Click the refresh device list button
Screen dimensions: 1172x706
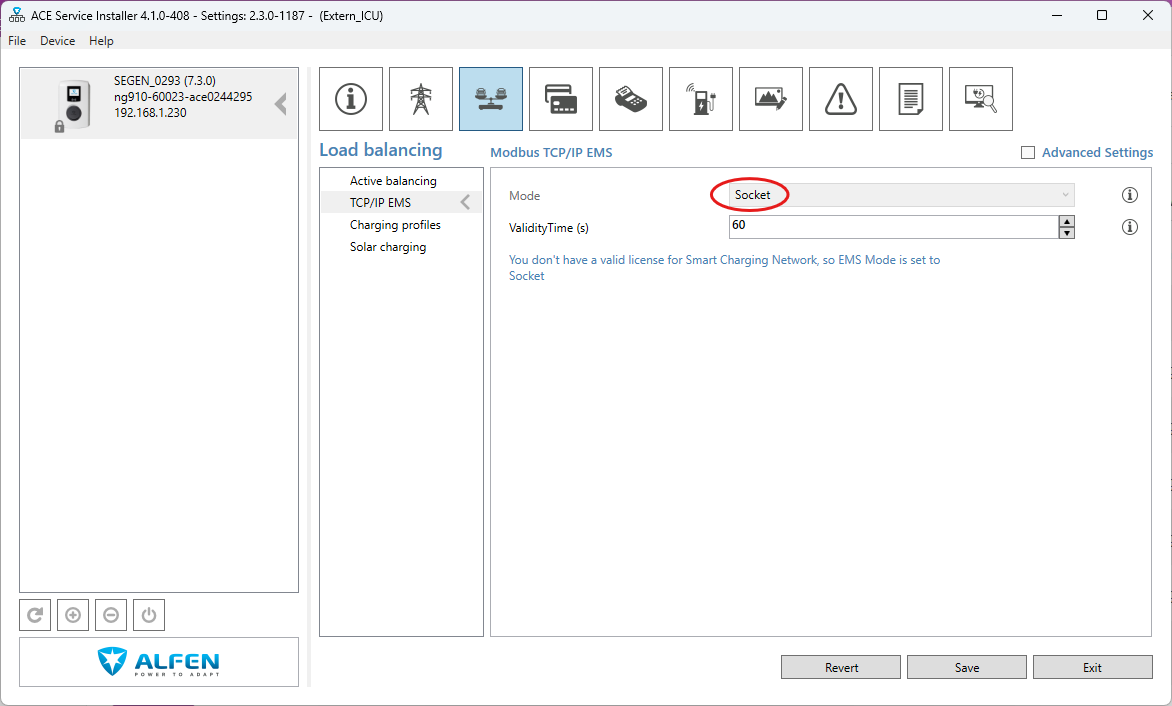point(35,615)
